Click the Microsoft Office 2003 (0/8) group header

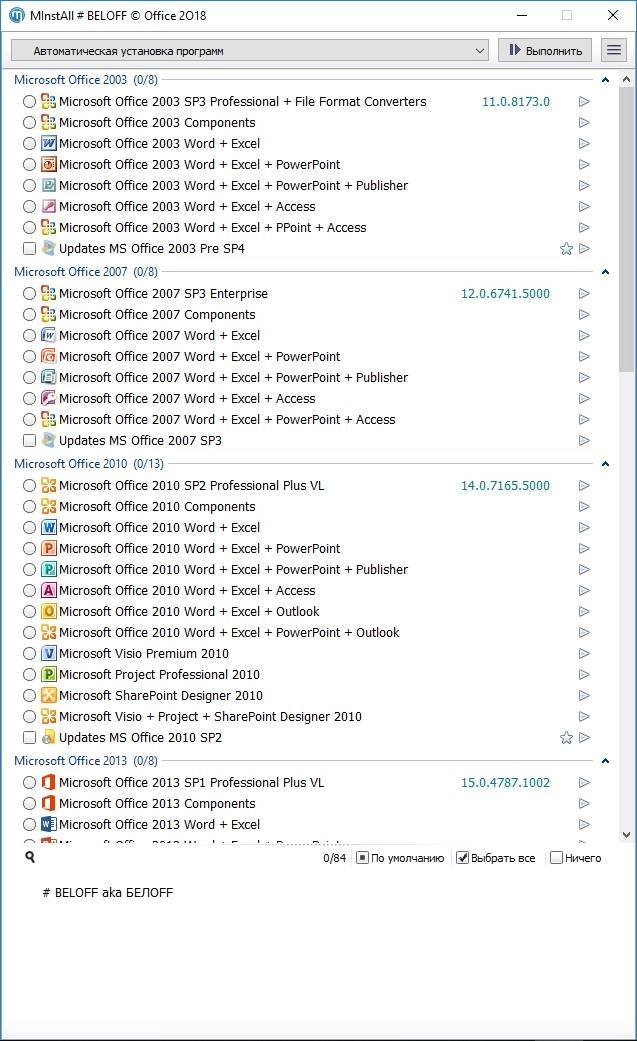pos(86,80)
